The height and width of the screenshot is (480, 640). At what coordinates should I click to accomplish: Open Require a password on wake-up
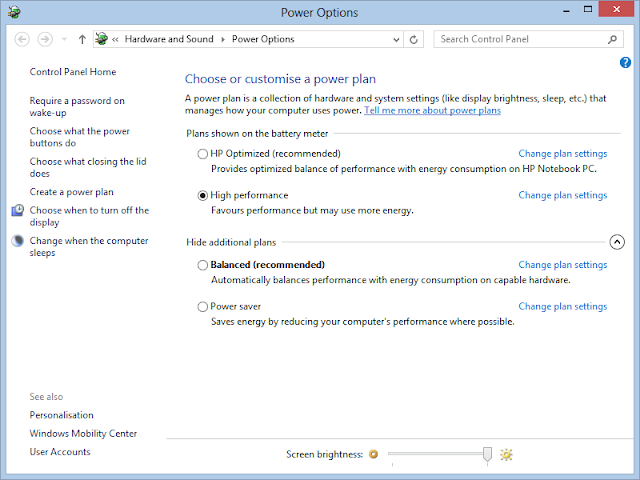pyautogui.click(x=77, y=107)
